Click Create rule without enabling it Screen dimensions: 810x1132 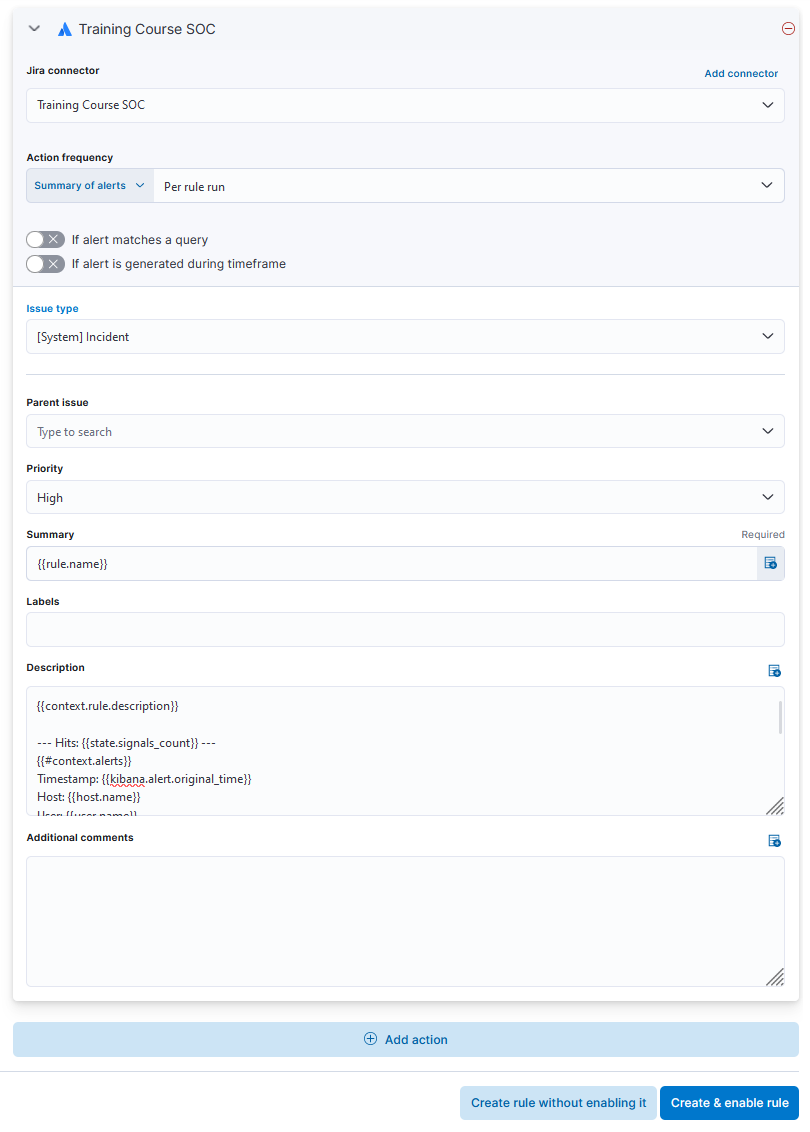(558, 1103)
